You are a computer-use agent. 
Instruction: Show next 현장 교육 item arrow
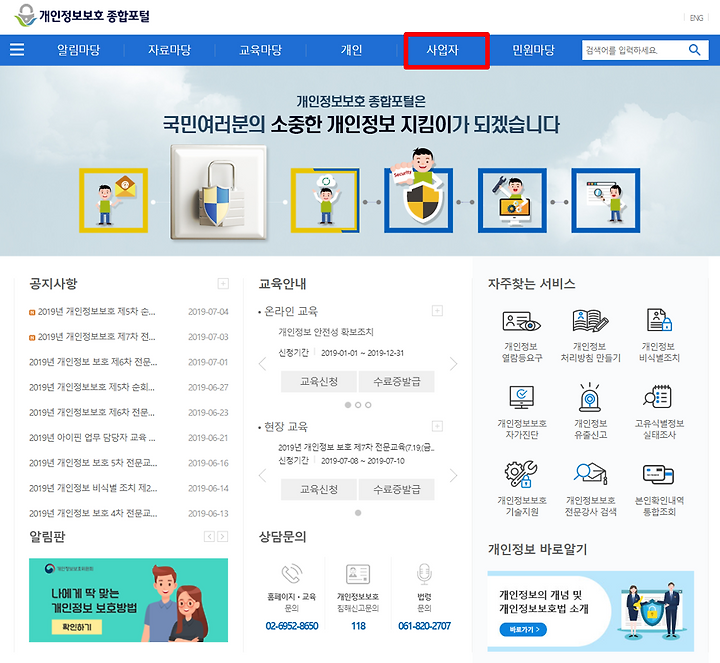(453, 475)
